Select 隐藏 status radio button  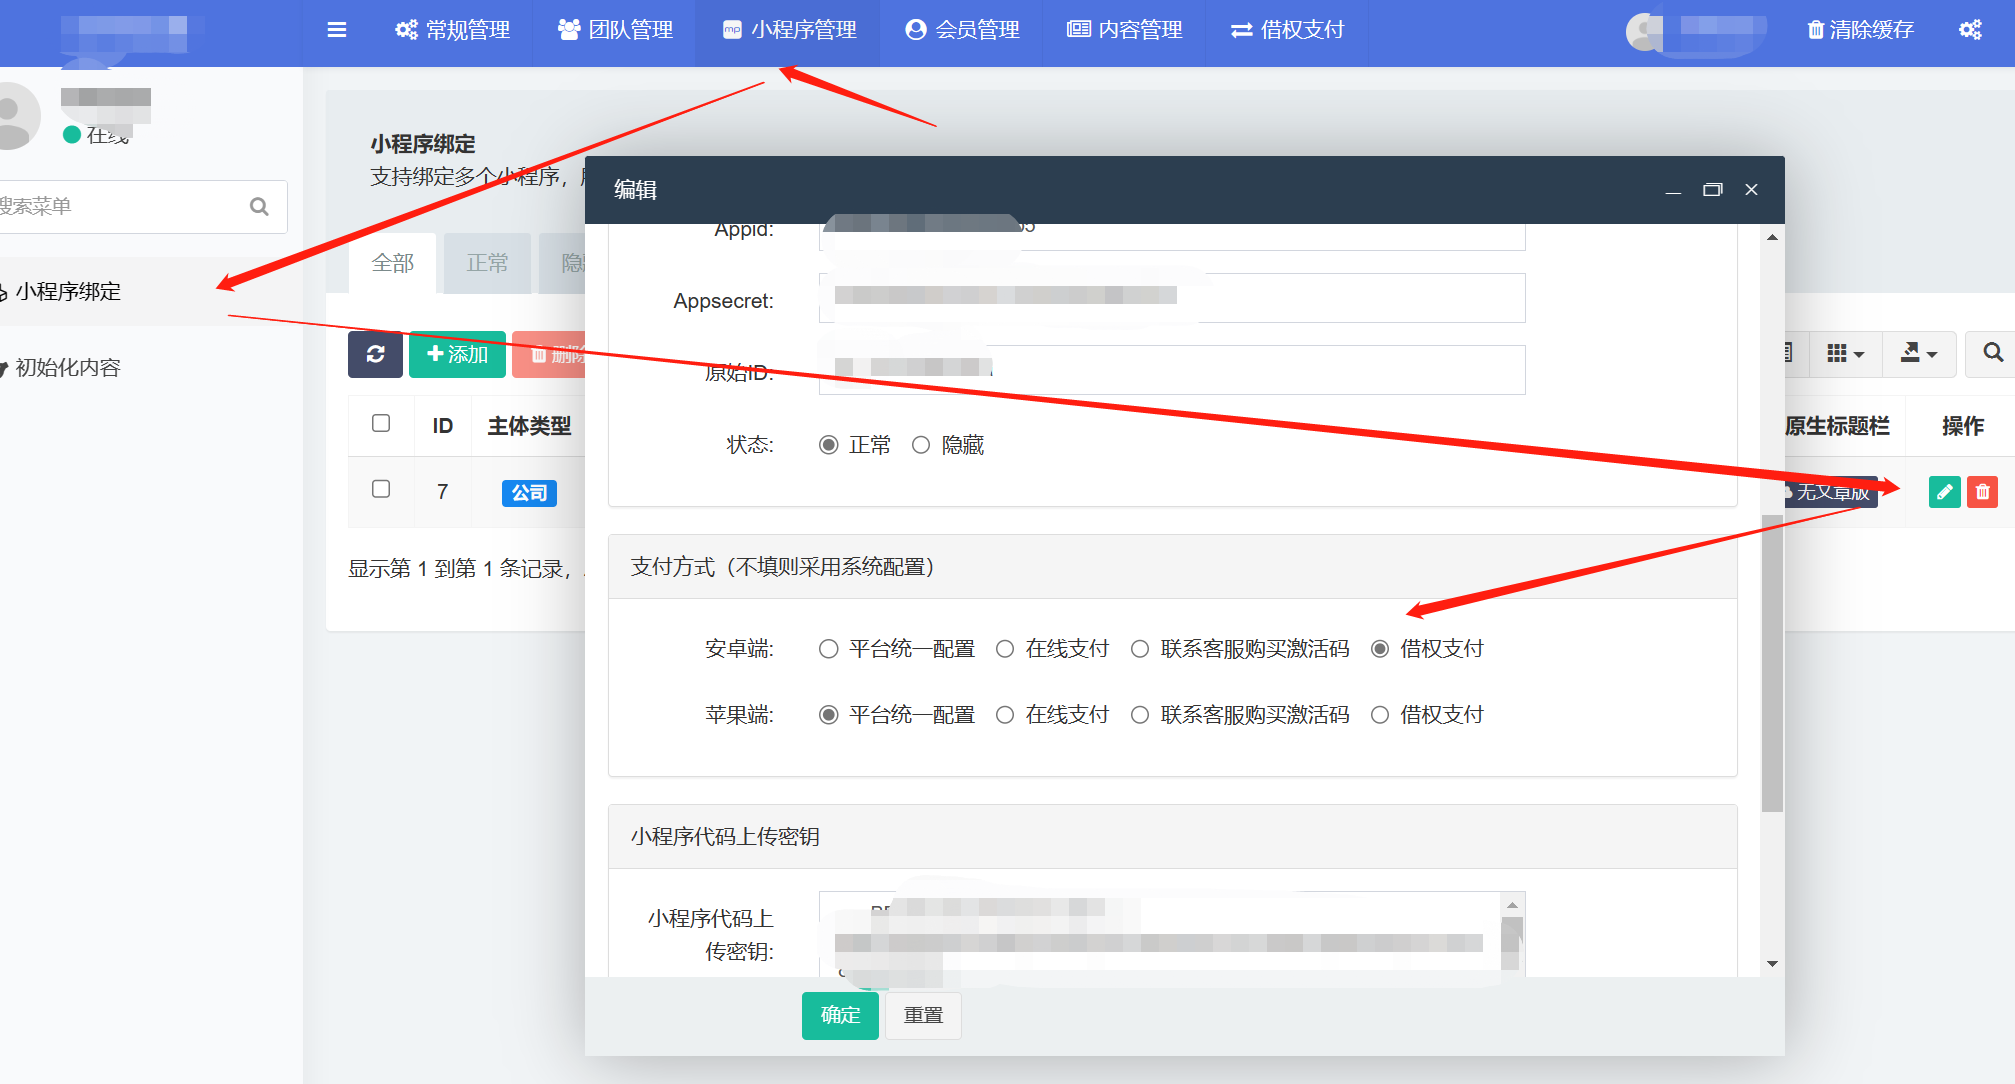[x=921, y=445]
